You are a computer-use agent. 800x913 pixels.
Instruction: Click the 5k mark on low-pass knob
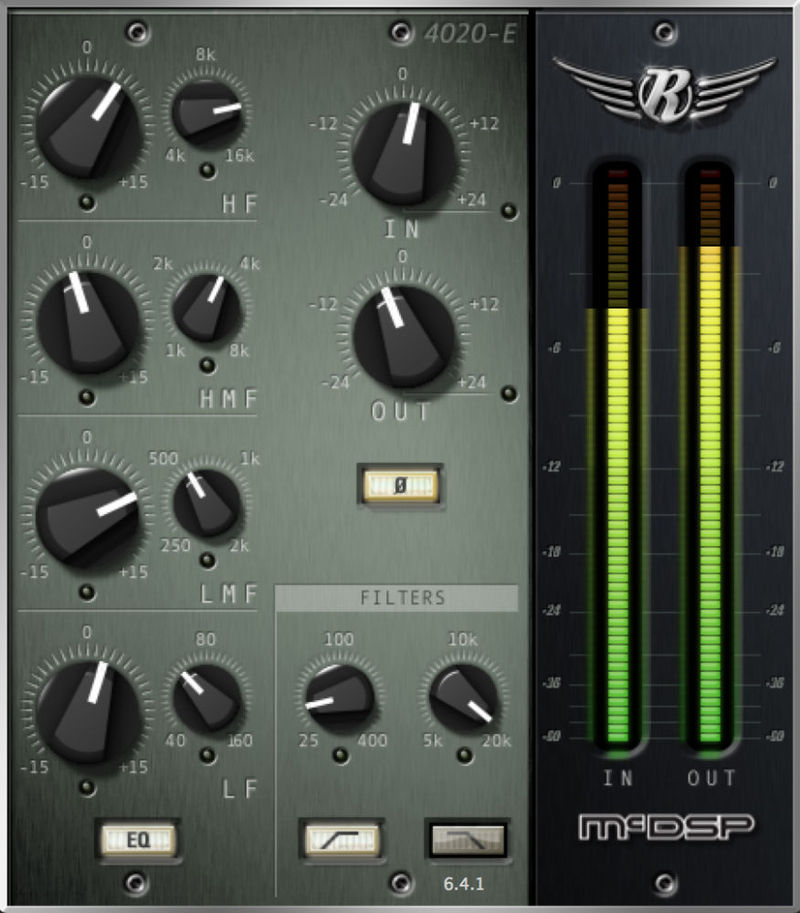433,741
